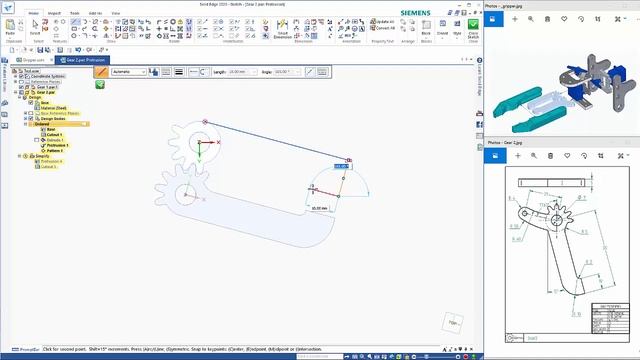Select Cutout 1 in the feature tree
The width and height of the screenshot is (640, 360).
[x=54, y=135]
